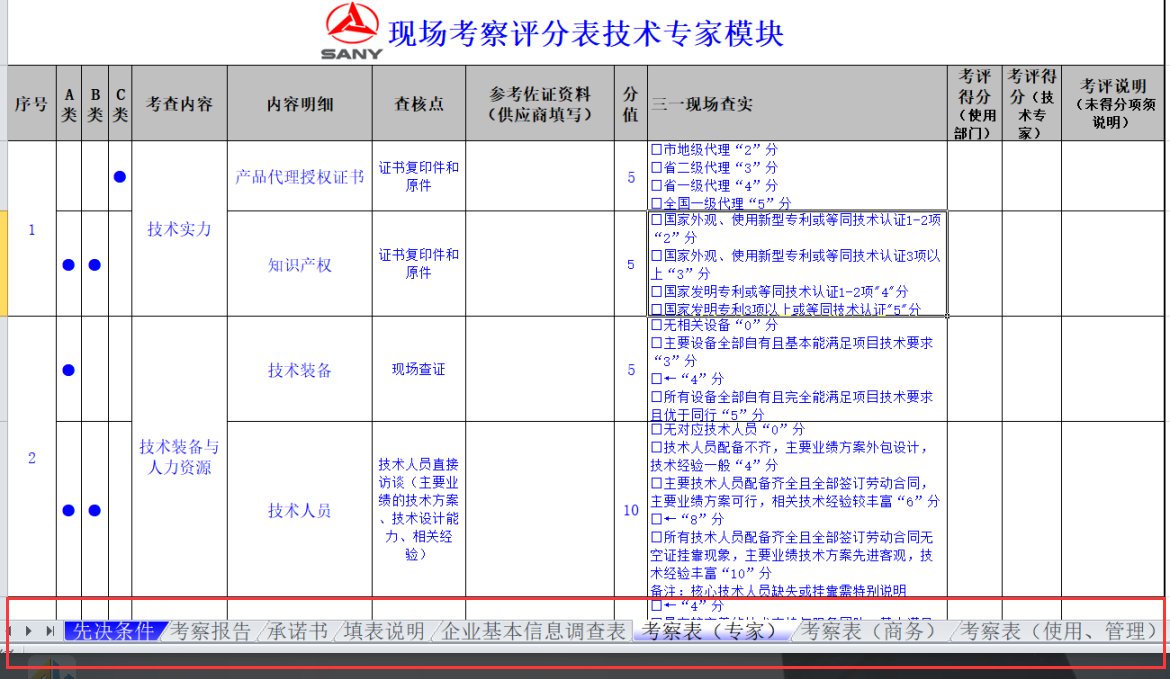The height and width of the screenshot is (679, 1170).
Task: Select the A类 blue dot in 技术装备 row
Action: 69,370
